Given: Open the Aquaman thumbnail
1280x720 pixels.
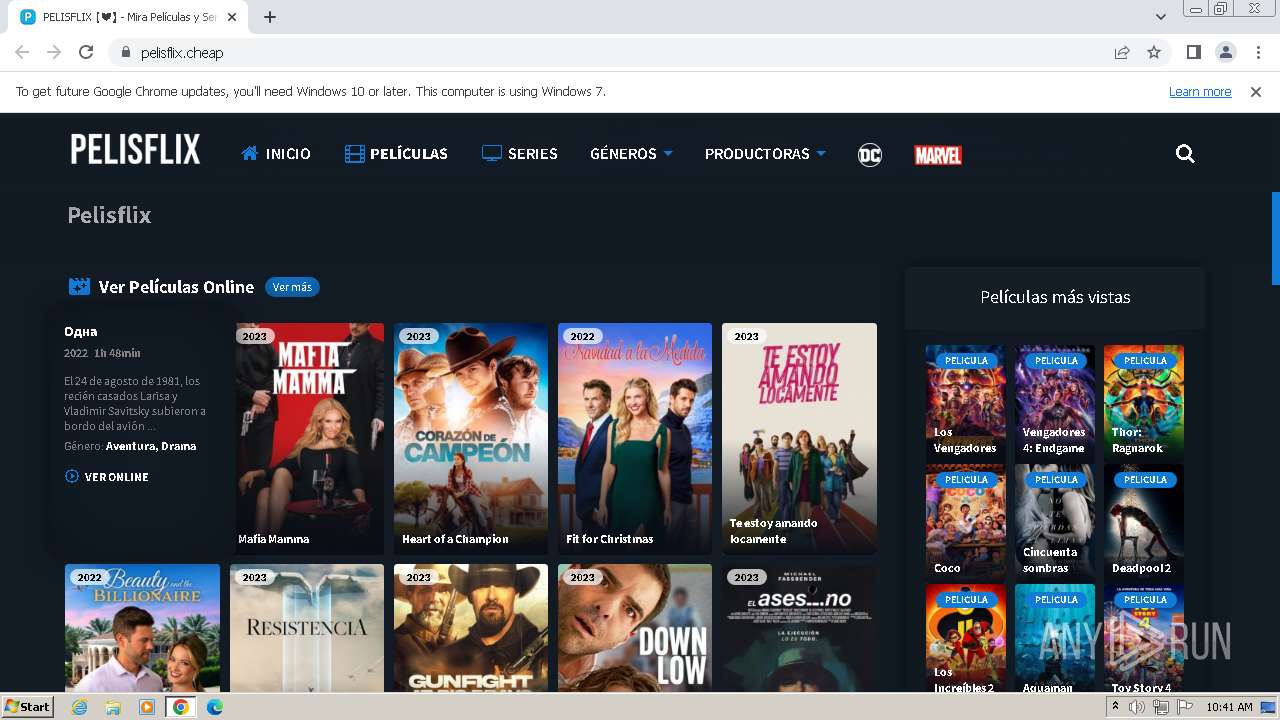Looking at the screenshot, I should click(1055, 638).
